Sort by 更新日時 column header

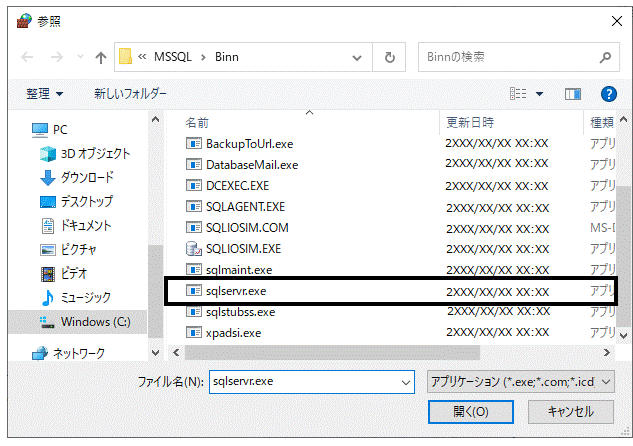470,122
